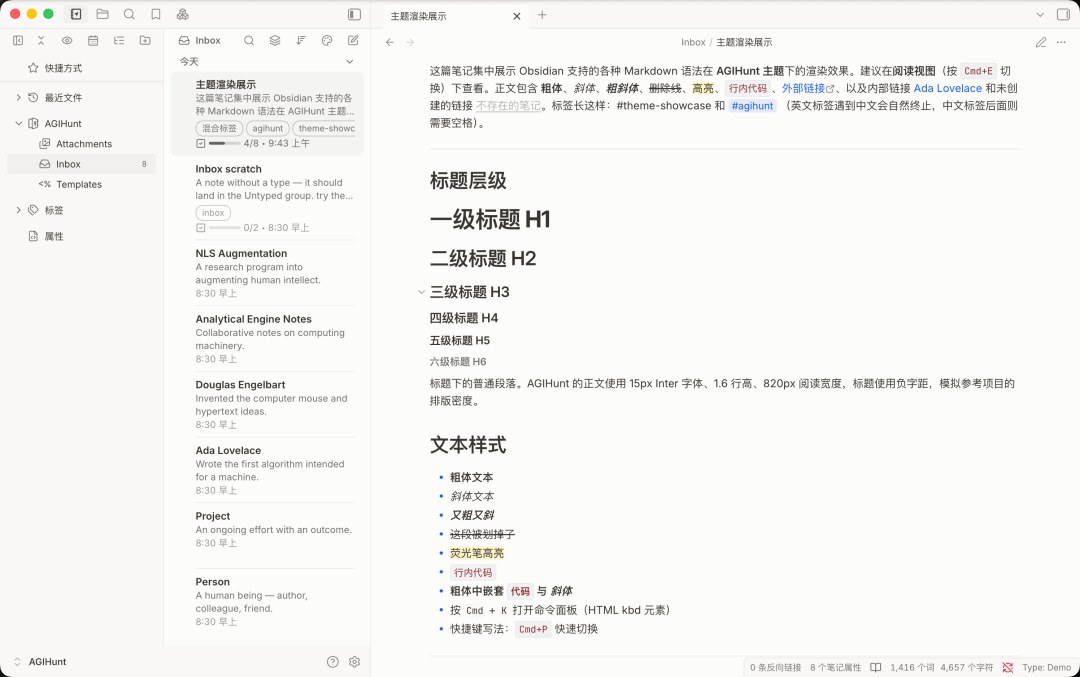Collapse all folders in navigator
Screen dimensions: 1080x677
click(41, 41)
